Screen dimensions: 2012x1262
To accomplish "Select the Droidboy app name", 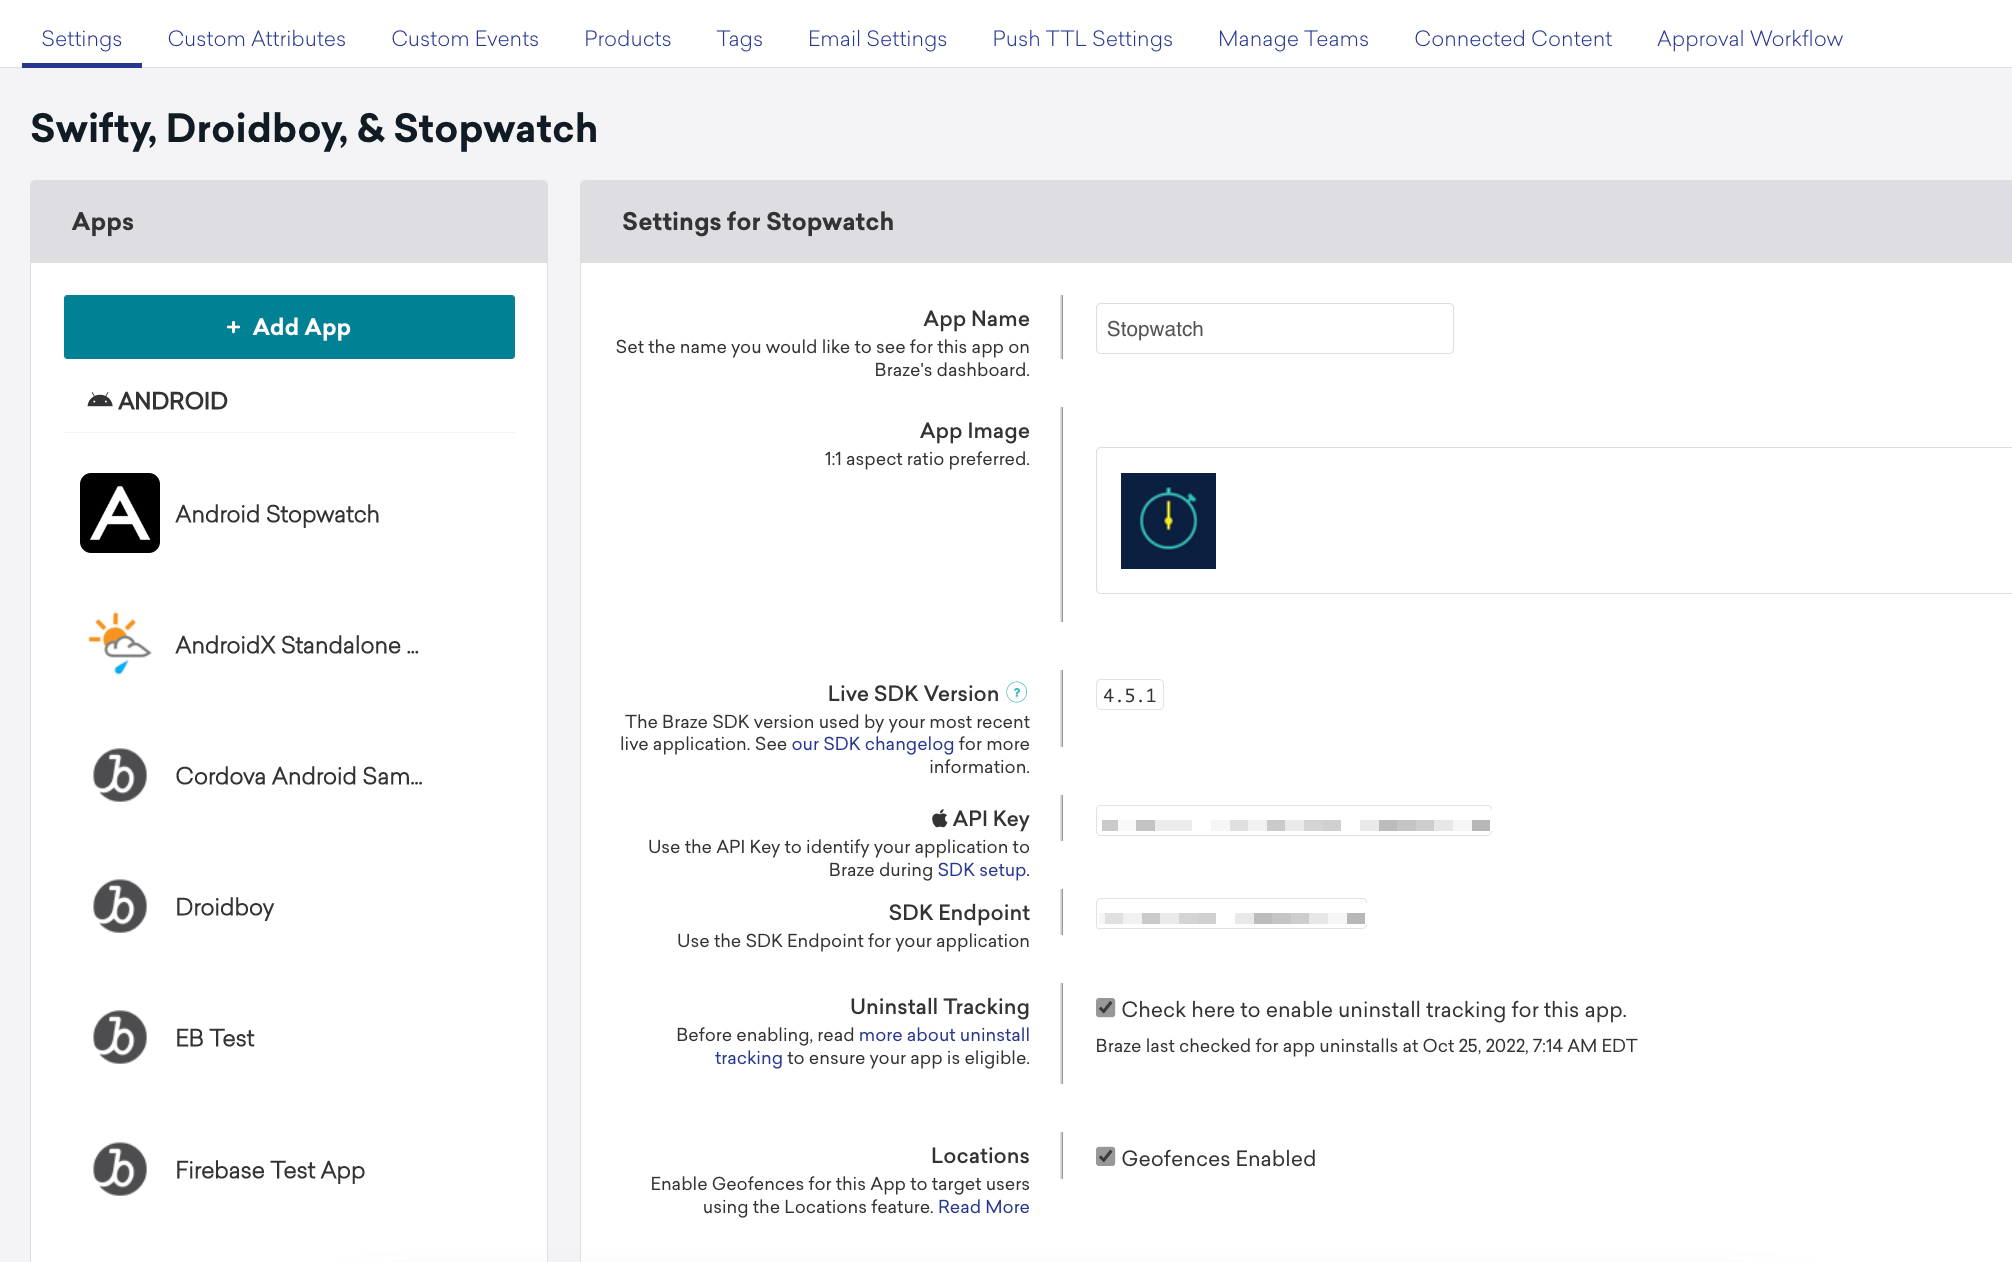I will (225, 907).
